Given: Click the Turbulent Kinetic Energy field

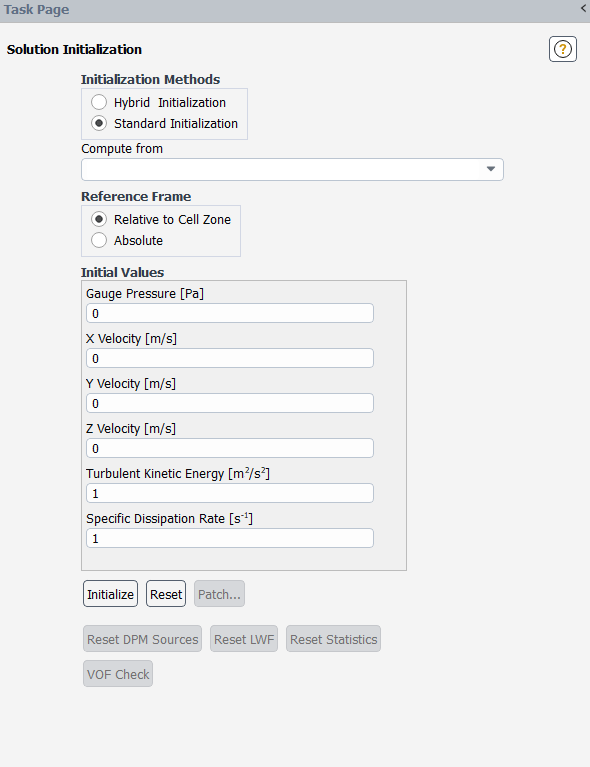Looking at the screenshot, I should click(229, 493).
